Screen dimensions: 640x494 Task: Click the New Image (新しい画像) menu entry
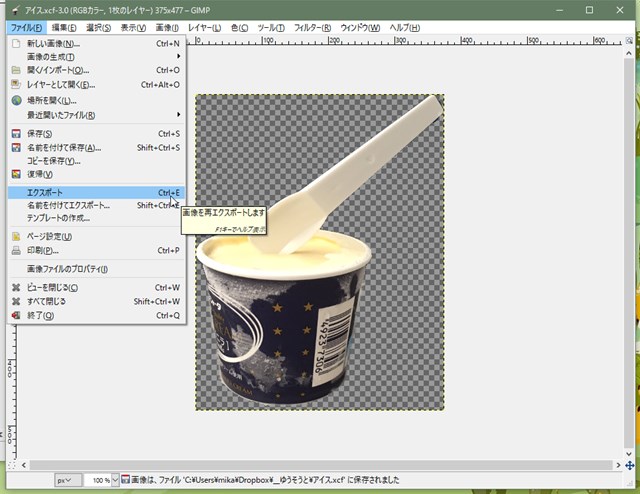[54, 43]
